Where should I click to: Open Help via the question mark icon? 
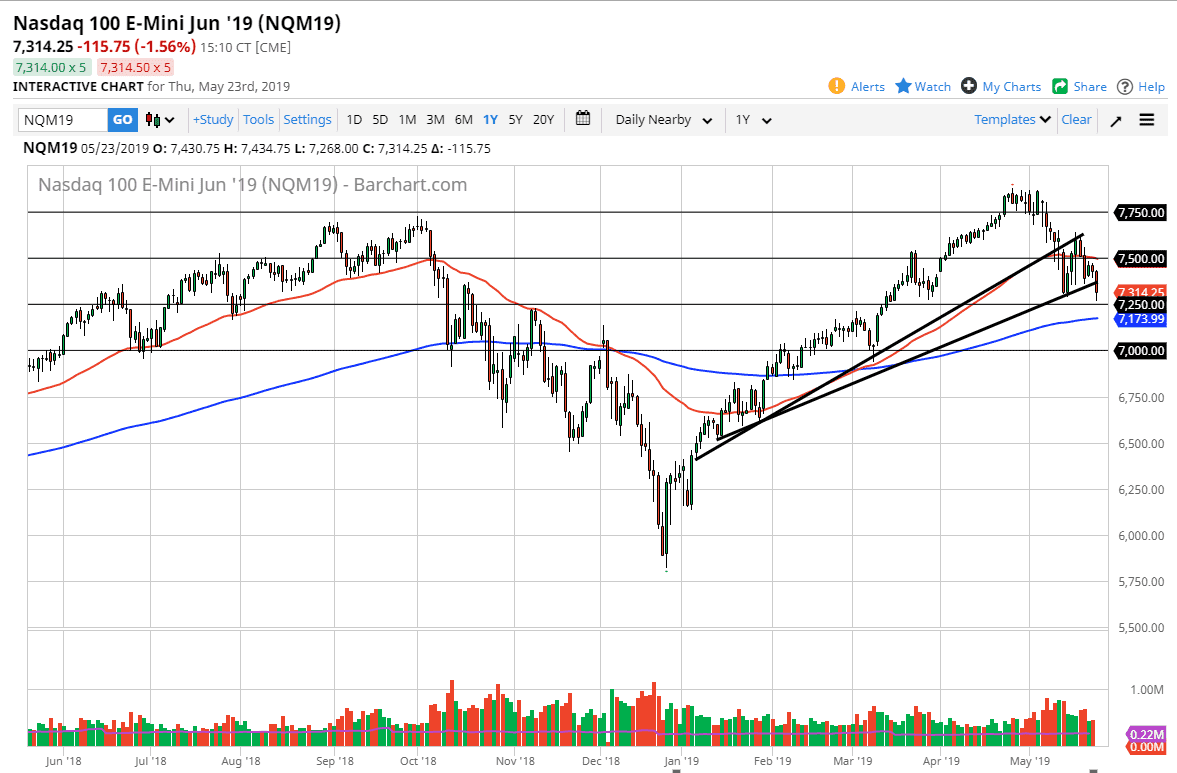coord(1125,86)
